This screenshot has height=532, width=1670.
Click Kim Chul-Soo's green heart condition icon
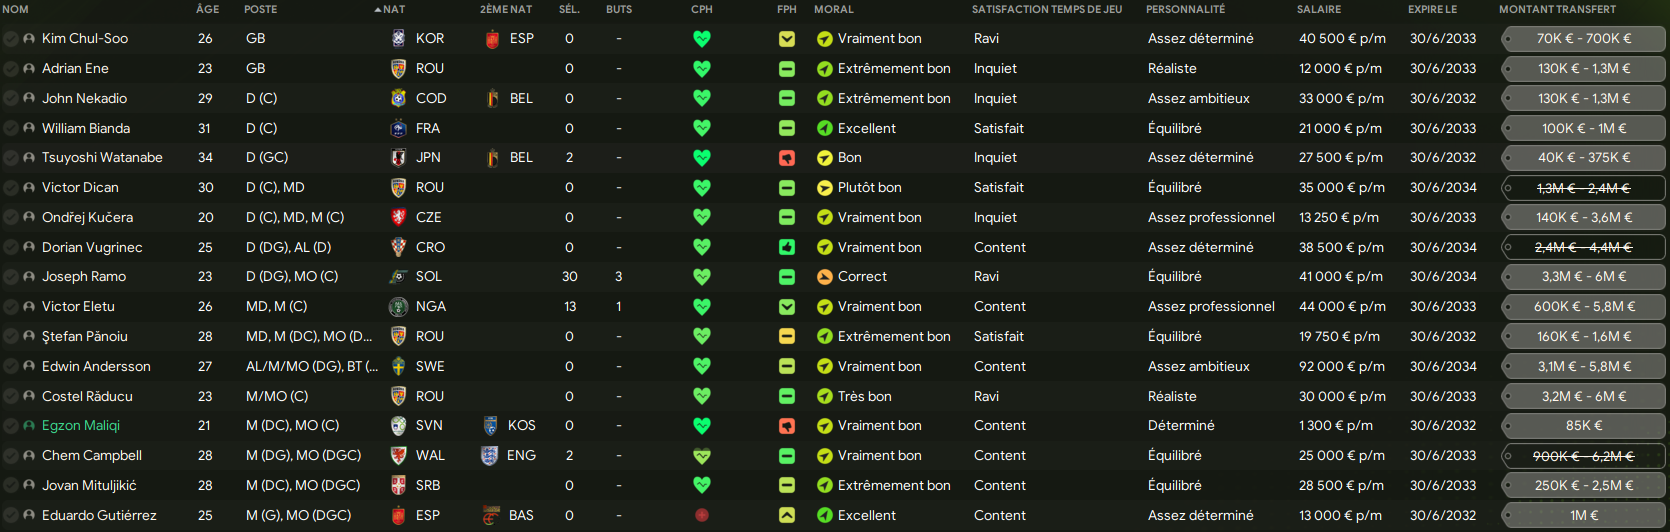(x=702, y=39)
